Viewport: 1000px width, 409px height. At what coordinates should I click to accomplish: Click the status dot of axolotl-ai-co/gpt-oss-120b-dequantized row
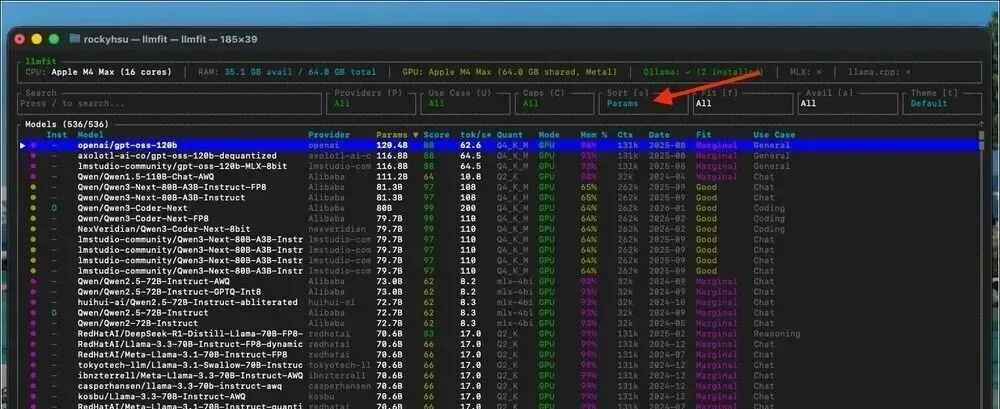point(33,156)
